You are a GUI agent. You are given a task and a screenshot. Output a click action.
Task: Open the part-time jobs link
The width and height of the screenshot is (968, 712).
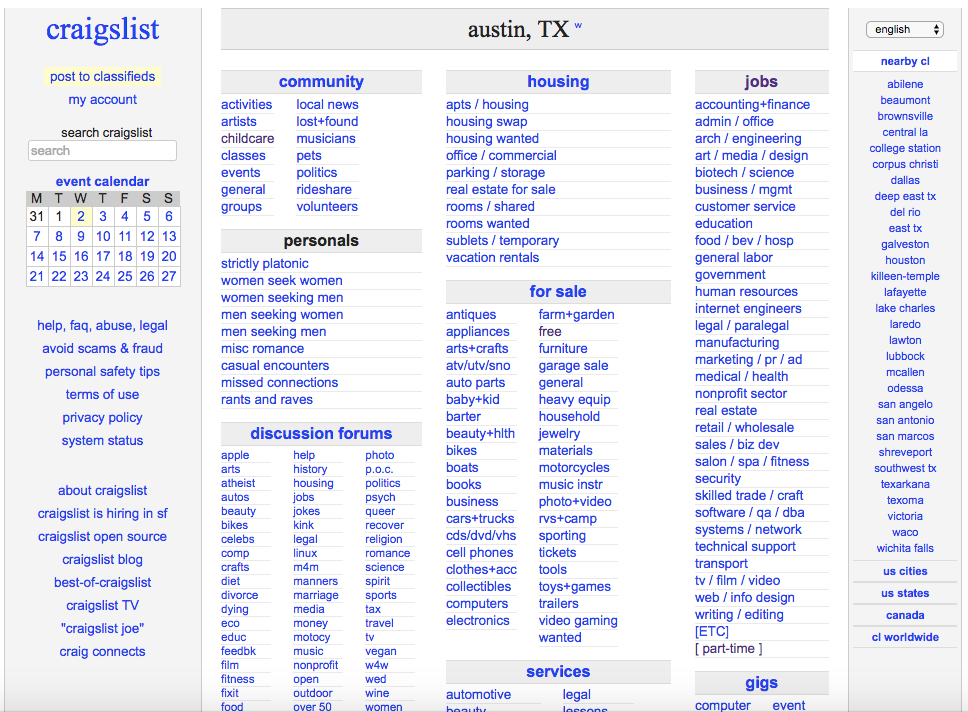(728, 648)
